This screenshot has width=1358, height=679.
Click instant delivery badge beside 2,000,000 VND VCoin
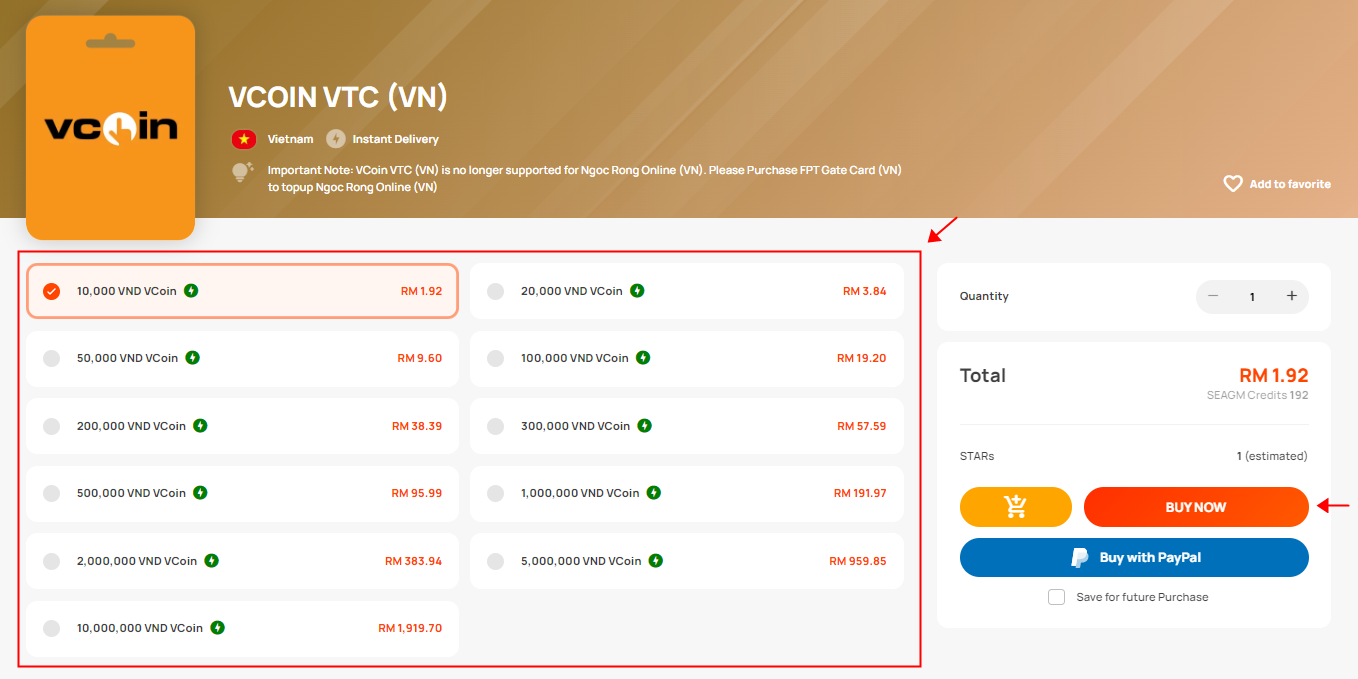[211, 561]
